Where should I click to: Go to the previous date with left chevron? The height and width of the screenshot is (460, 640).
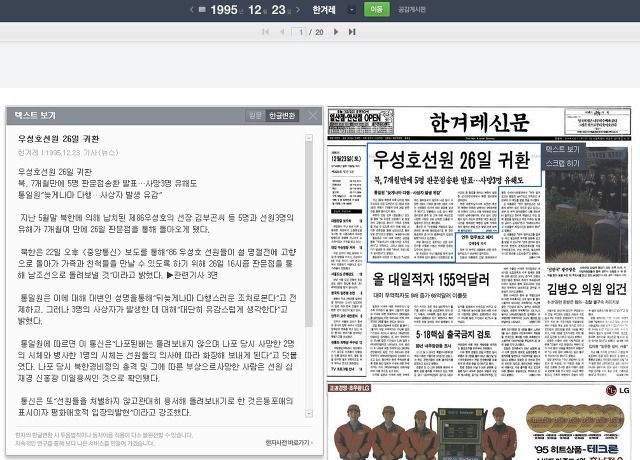(192, 10)
